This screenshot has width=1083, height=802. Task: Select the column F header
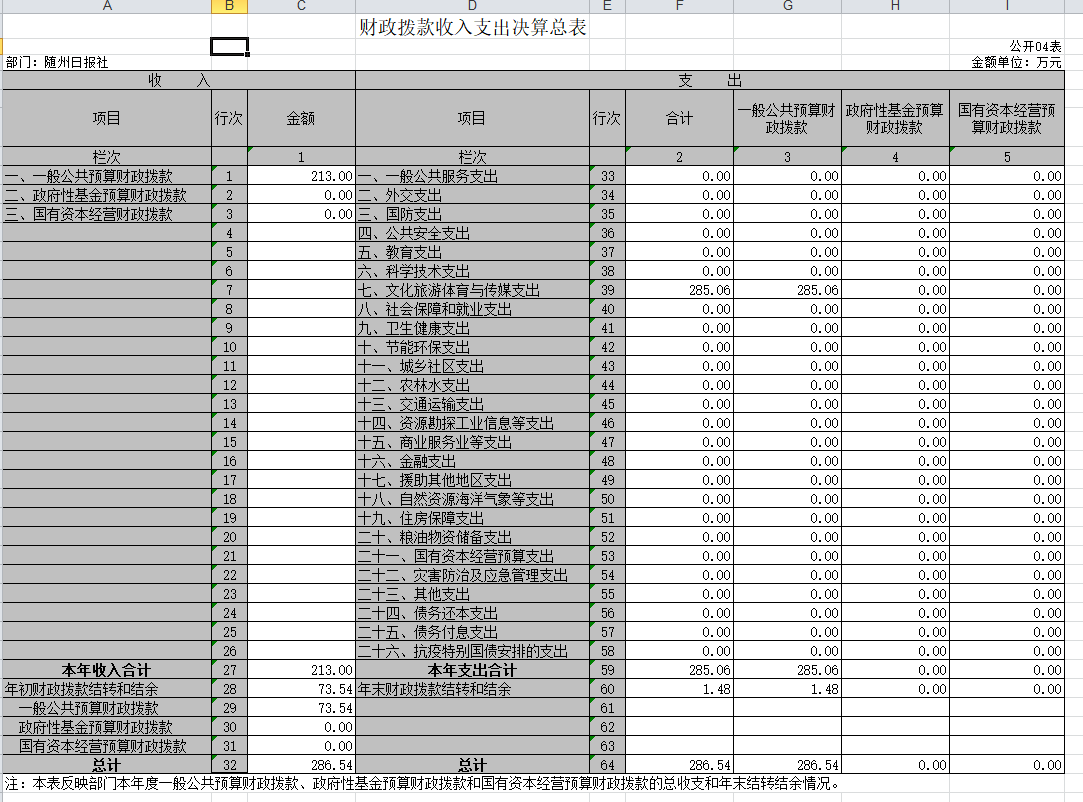(x=679, y=7)
